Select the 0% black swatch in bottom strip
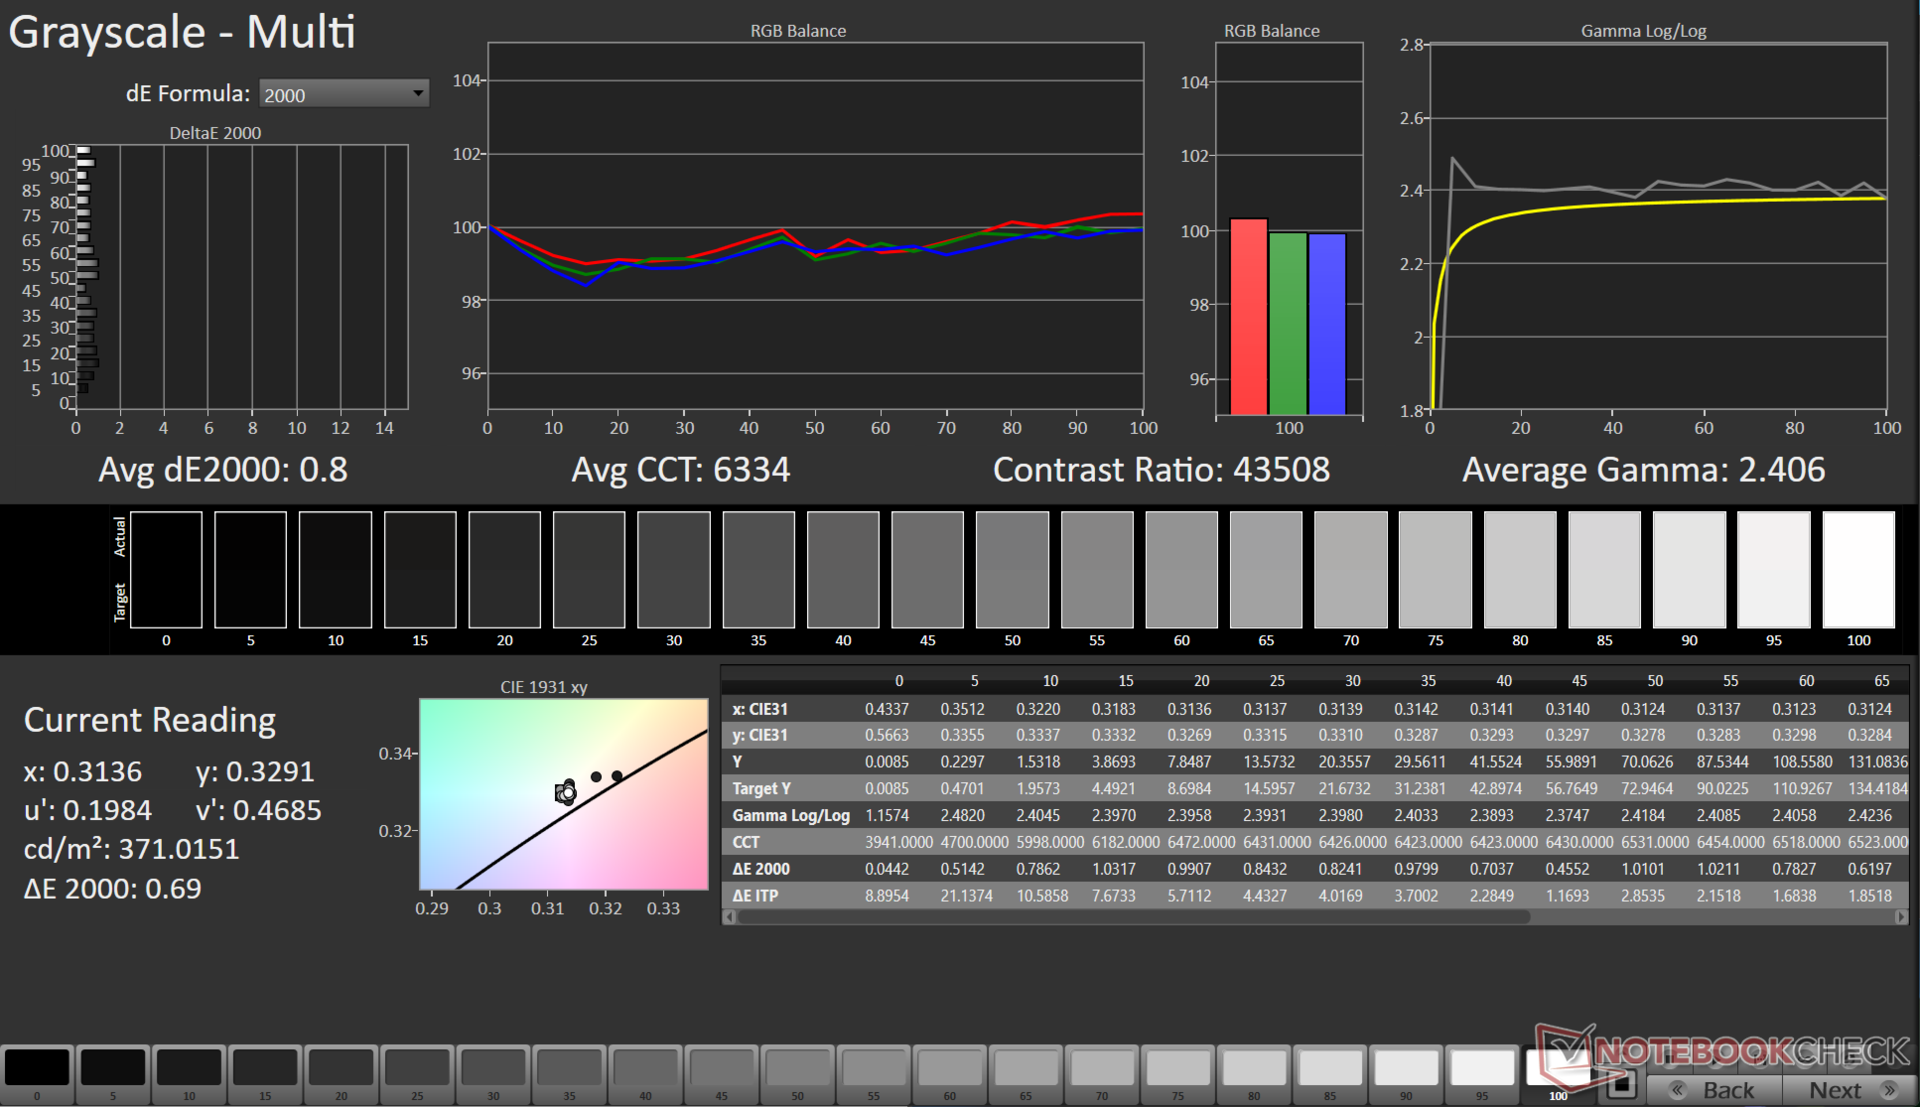Viewport: 1920px width, 1107px height. [x=37, y=1068]
